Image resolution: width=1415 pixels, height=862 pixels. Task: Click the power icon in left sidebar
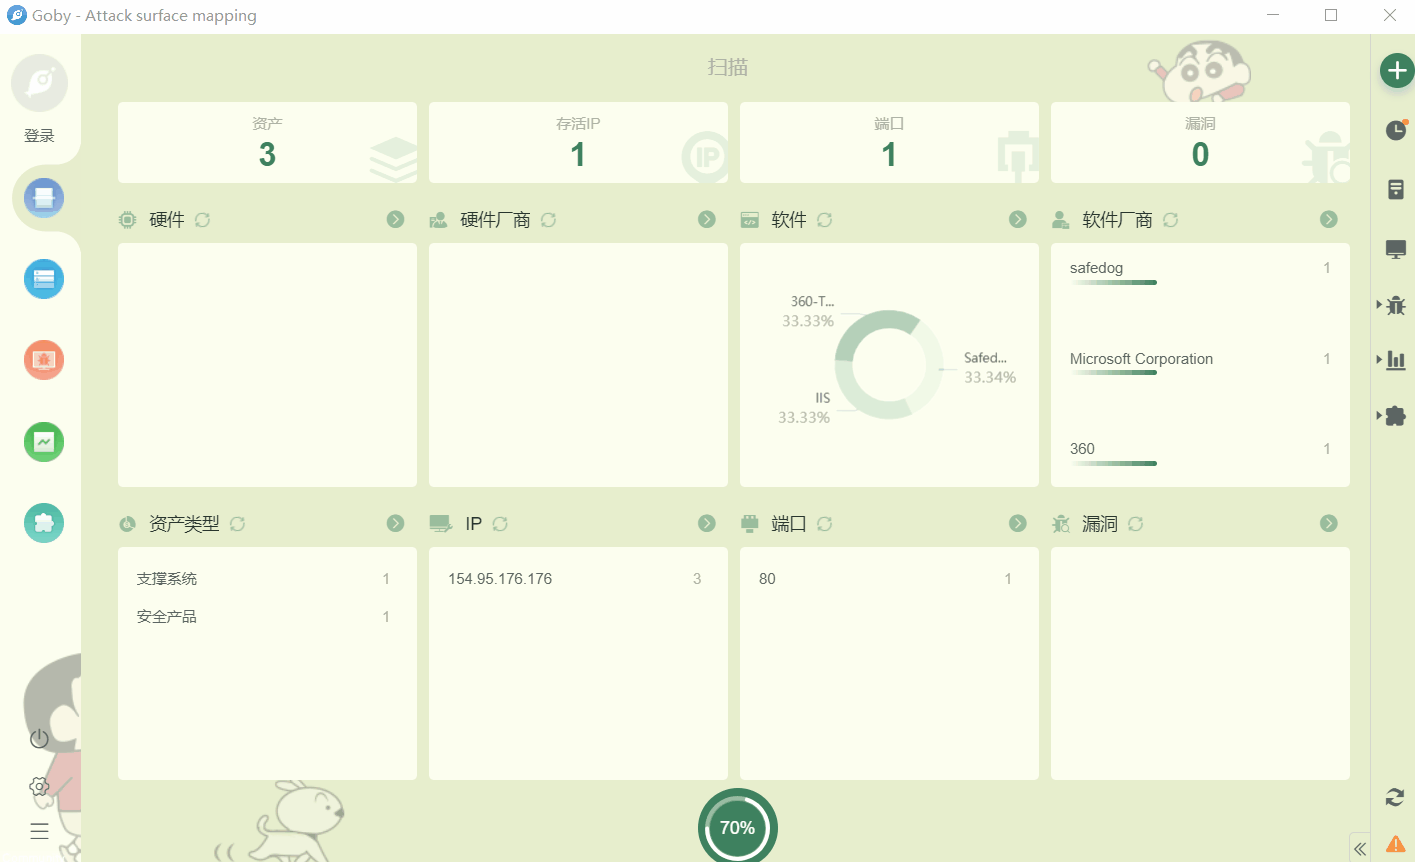coord(39,738)
